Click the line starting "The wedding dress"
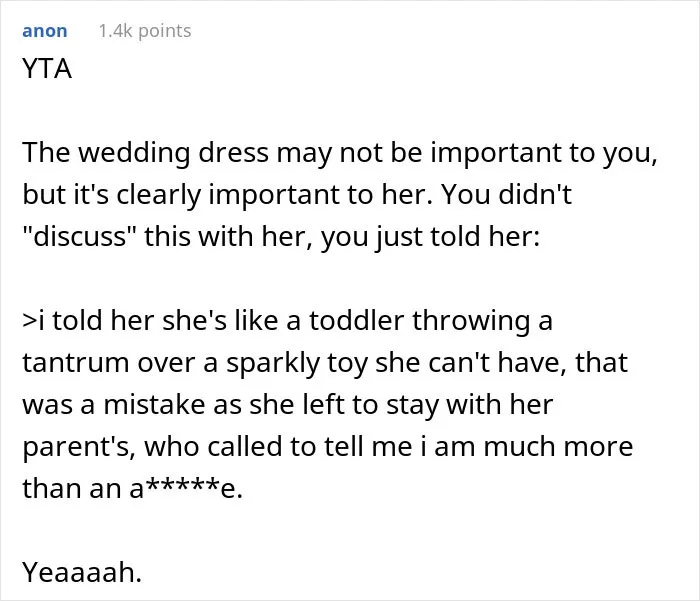 click(x=340, y=153)
